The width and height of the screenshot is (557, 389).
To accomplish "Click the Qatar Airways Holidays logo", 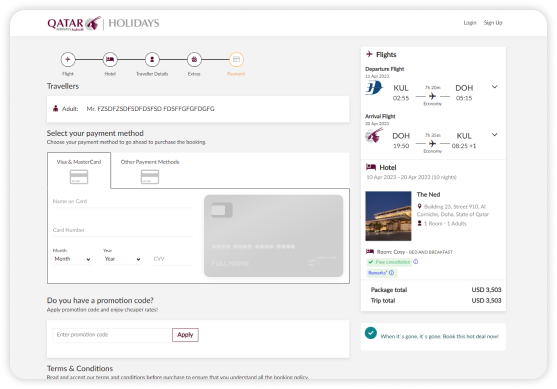I will point(103,23).
